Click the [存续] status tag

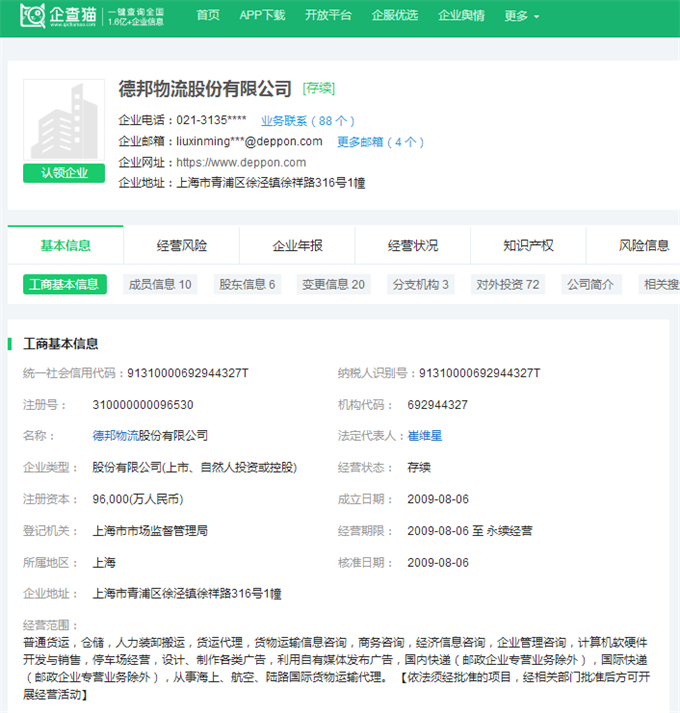coord(319,88)
